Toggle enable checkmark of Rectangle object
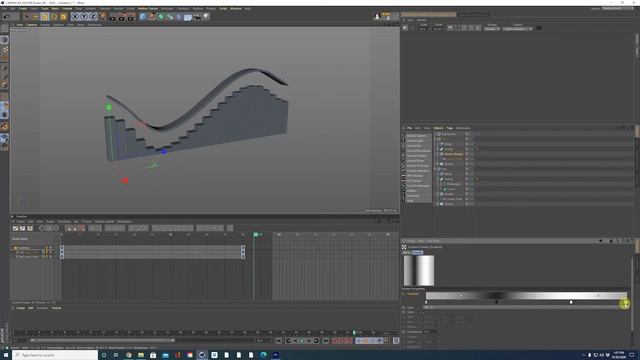 (472, 184)
